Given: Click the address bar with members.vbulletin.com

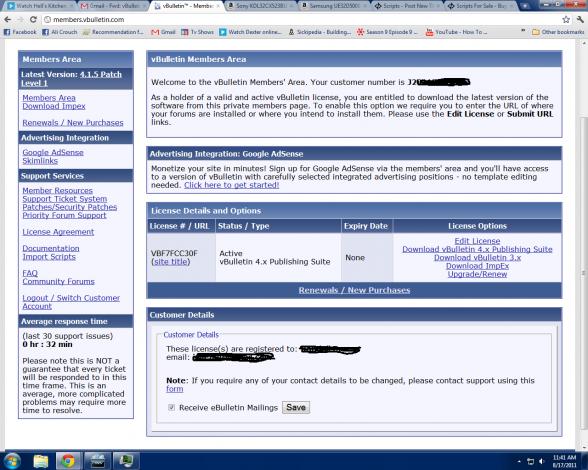Looking at the screenshot, I should pos(300,20).
